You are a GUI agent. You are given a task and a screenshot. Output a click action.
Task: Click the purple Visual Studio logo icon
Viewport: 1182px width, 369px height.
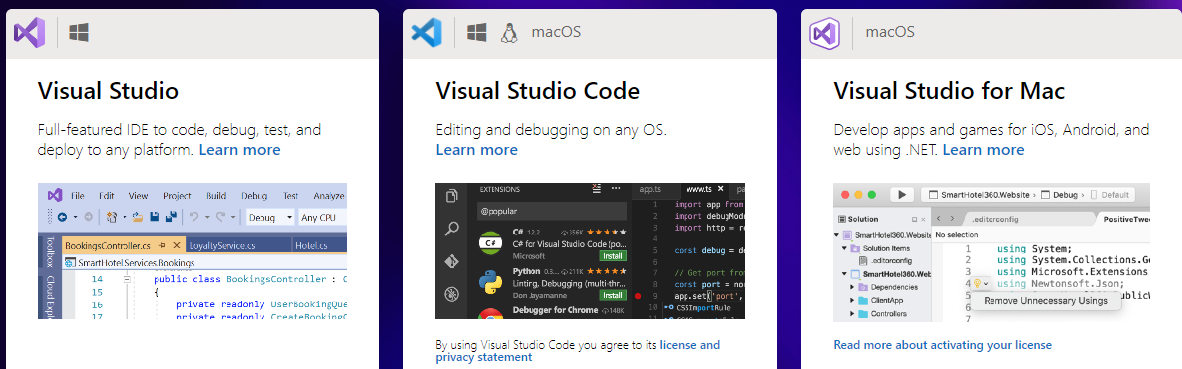[29, 32]
